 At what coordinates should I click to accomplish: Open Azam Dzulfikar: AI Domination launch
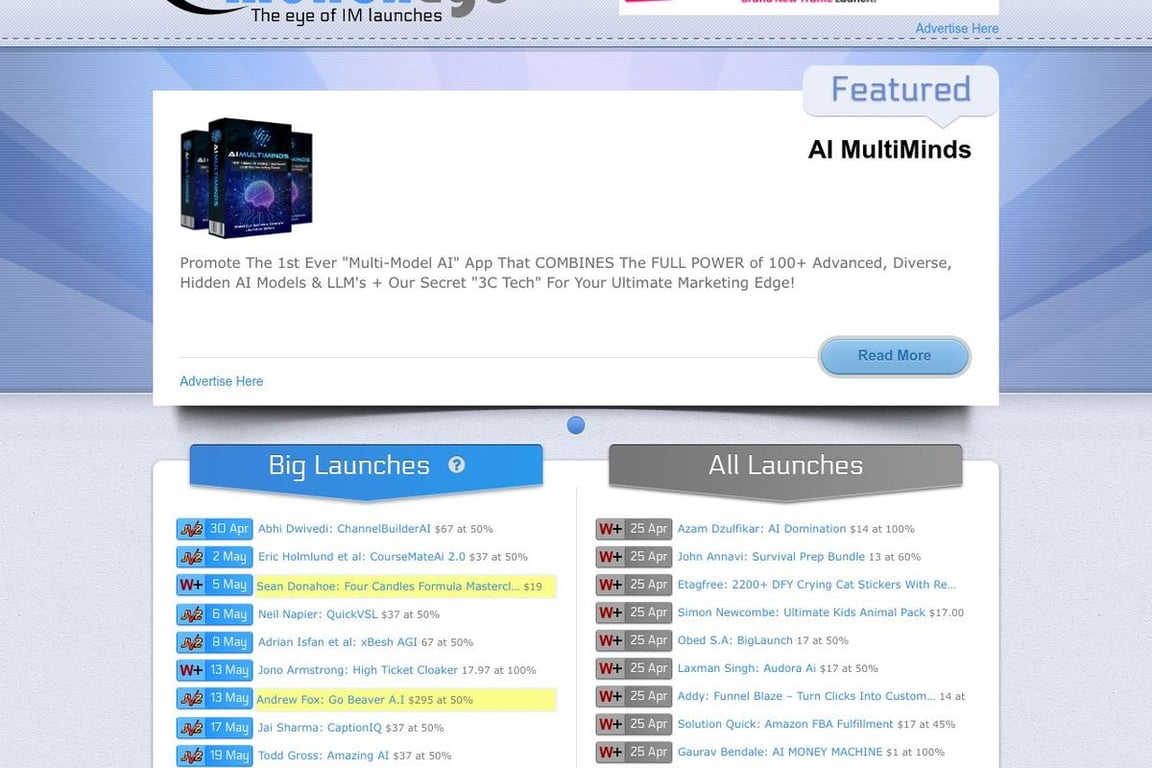click(761, 528)
